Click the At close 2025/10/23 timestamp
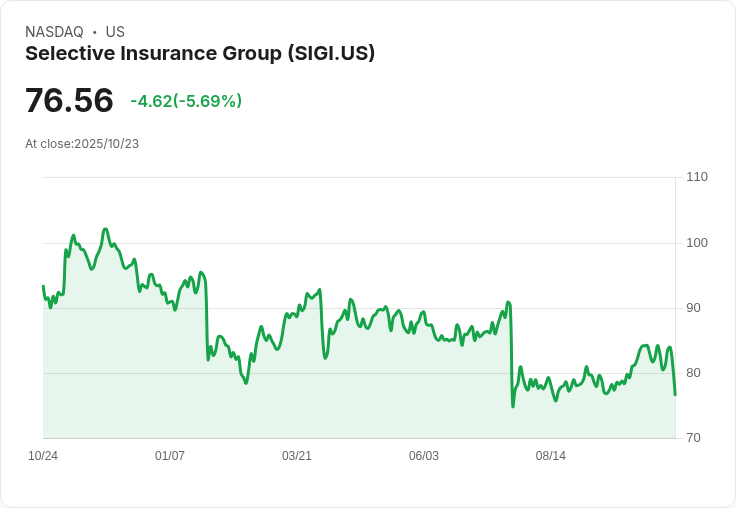Viewport: 736px width, 508px height. pyautogui.click(x=82, y=144)
